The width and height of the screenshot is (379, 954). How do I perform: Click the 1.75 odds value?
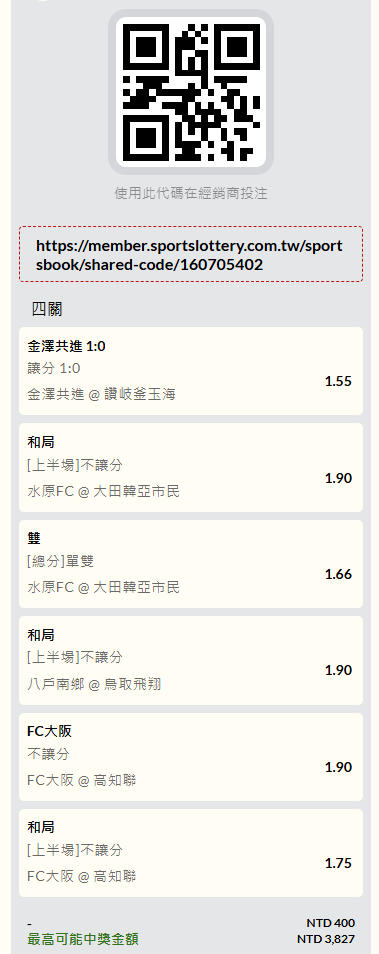338,863
